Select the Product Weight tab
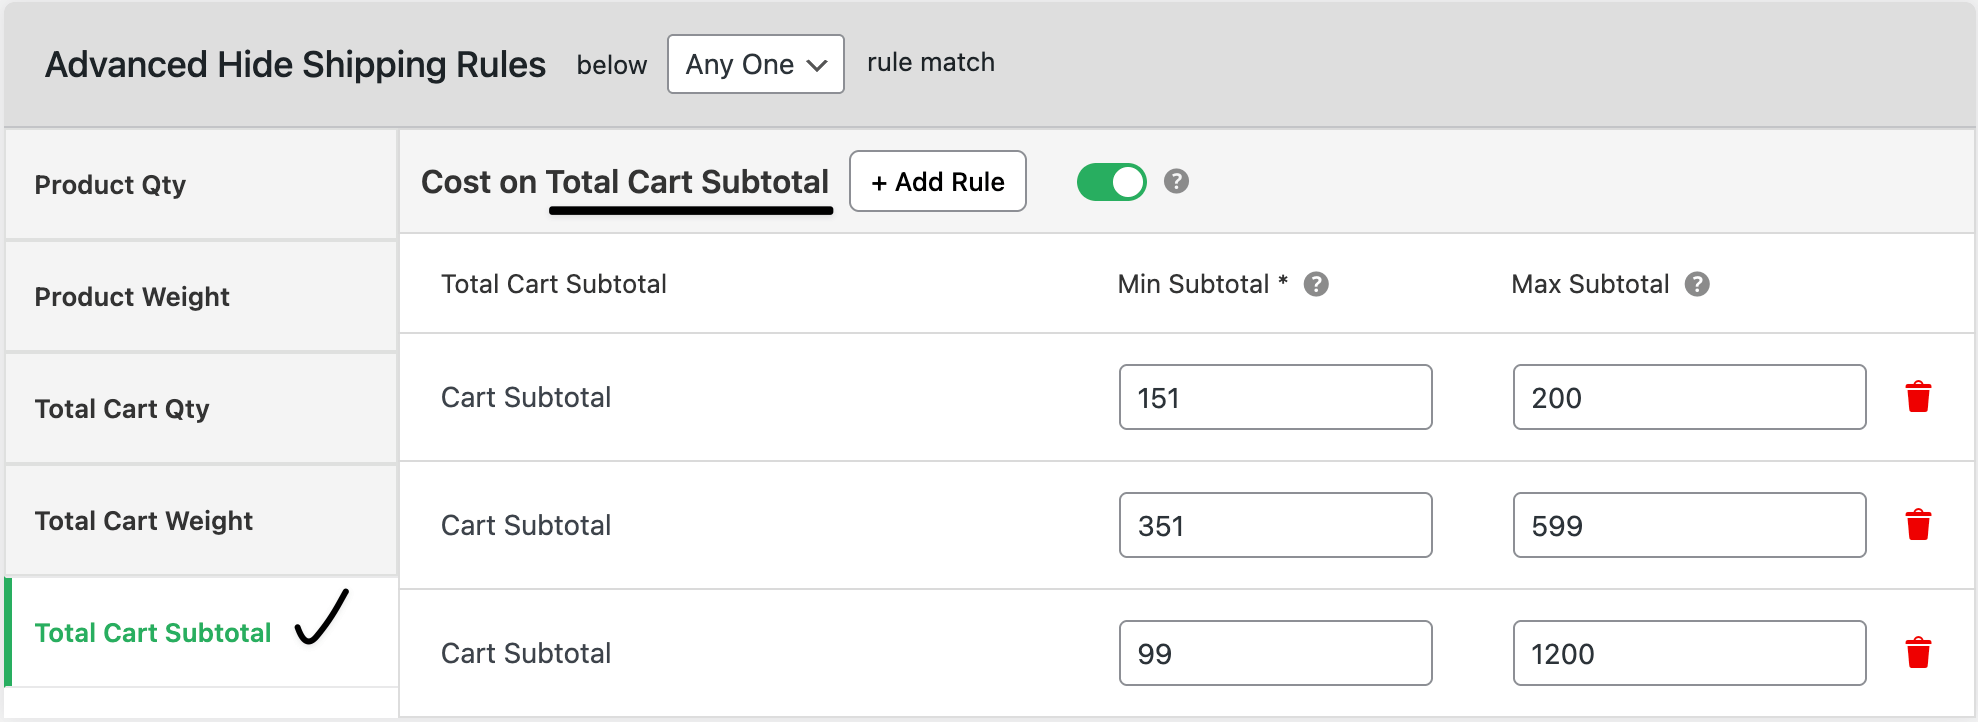Screen dimensions: 1978x722 131,296
